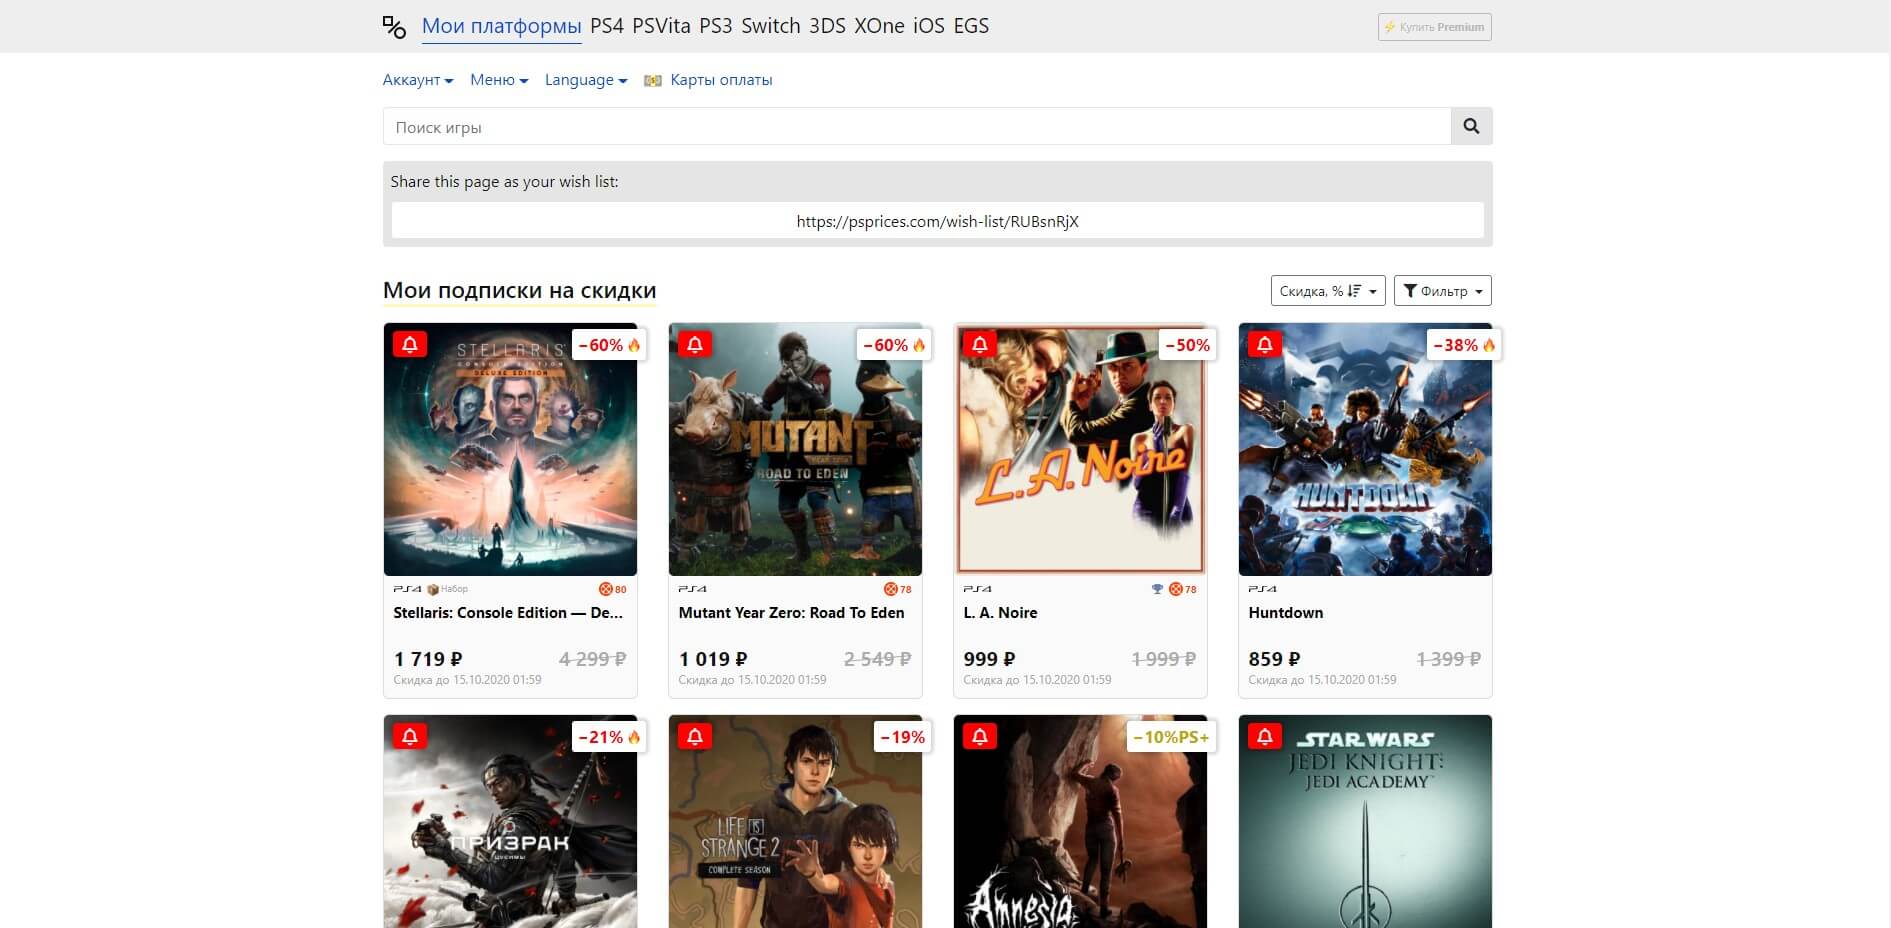Click the Mutant Year Zero cover thumbnail

795,449
